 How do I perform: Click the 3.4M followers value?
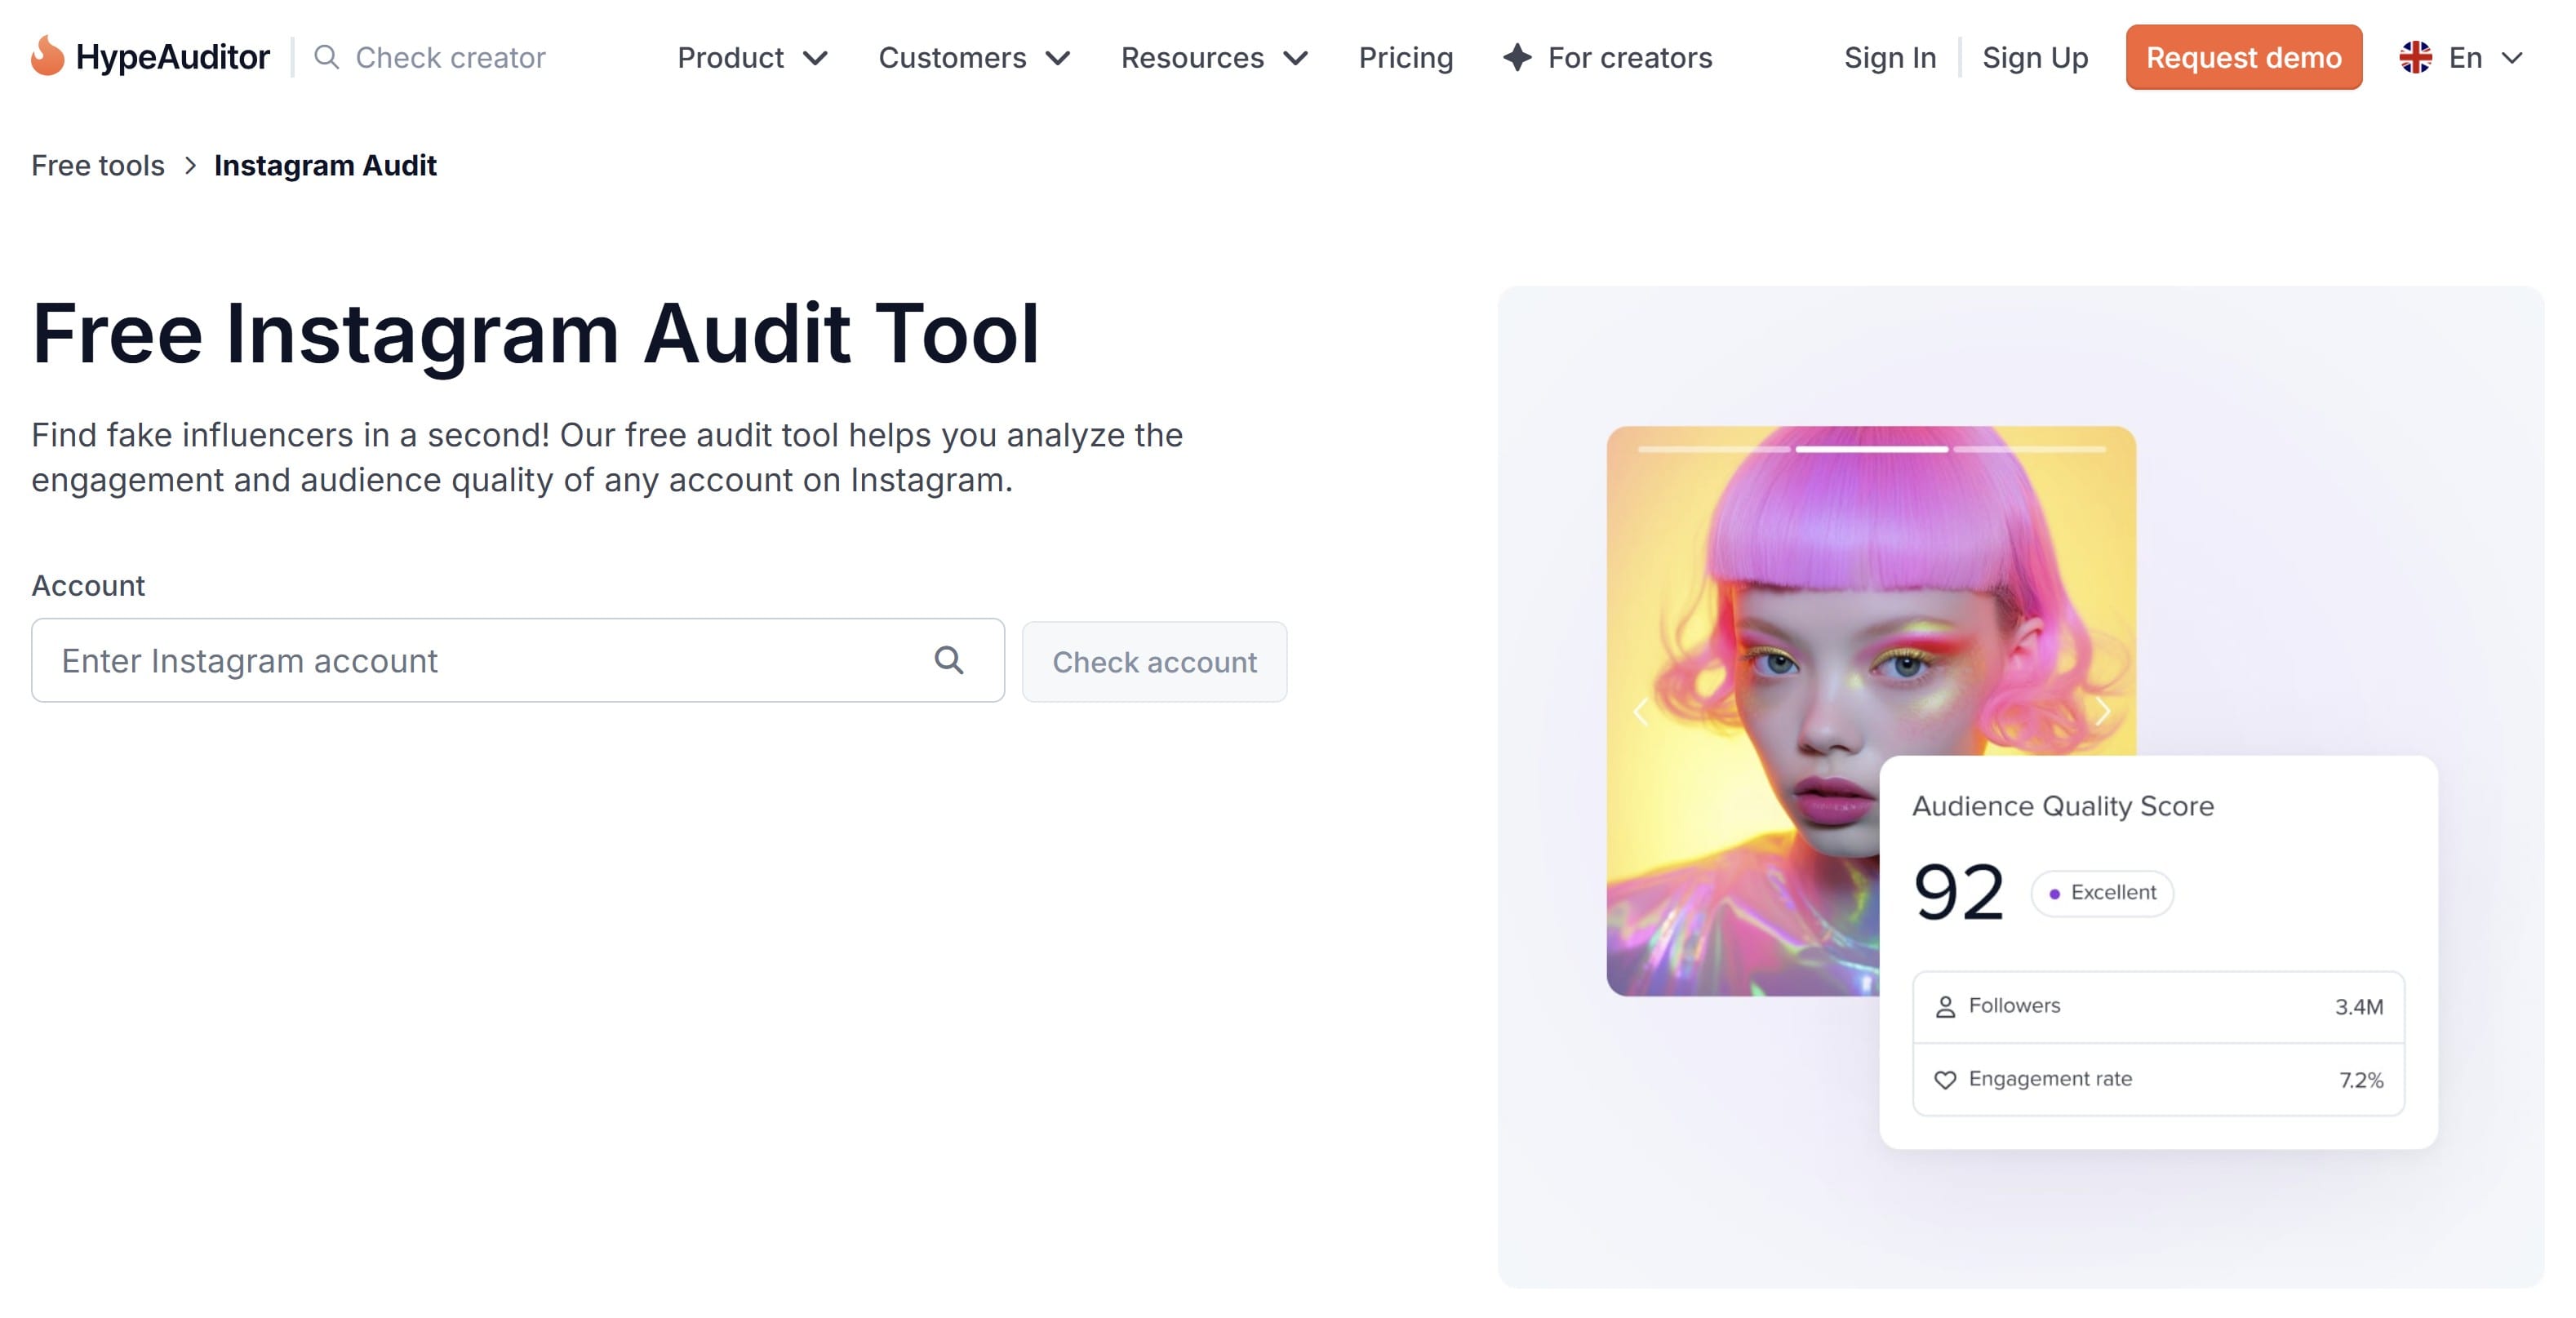pos(2358,1007)
